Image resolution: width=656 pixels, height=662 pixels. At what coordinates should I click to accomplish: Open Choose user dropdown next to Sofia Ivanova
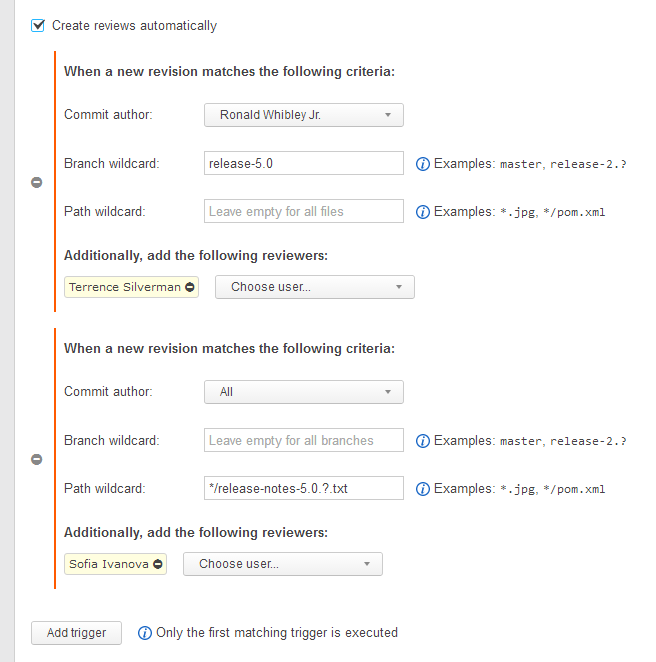pos(283,564)
